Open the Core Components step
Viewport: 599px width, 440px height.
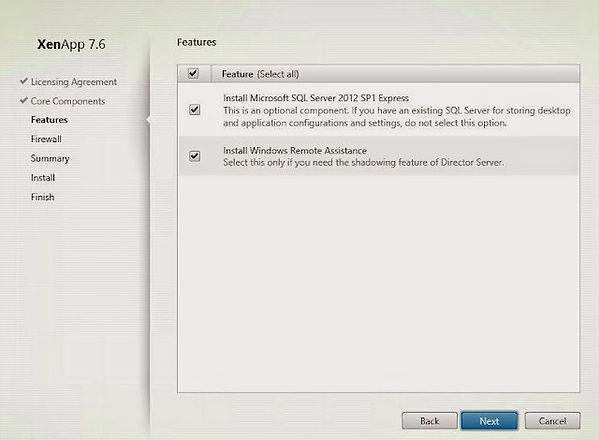tap(68, 101)
